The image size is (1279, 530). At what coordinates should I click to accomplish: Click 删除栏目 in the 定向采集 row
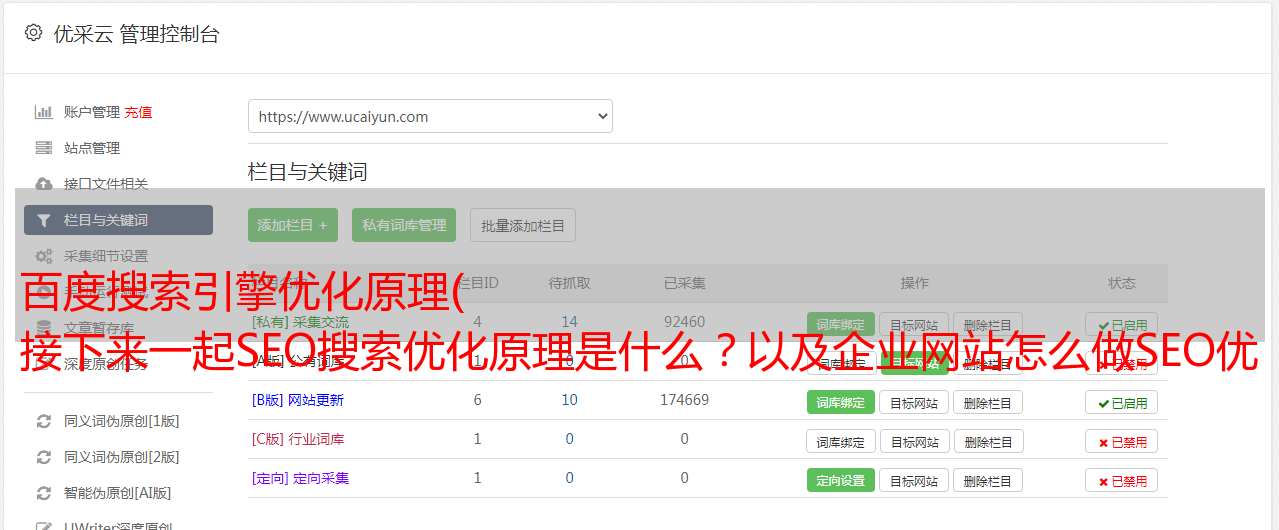pyautogui.click(x=988, y=480)
